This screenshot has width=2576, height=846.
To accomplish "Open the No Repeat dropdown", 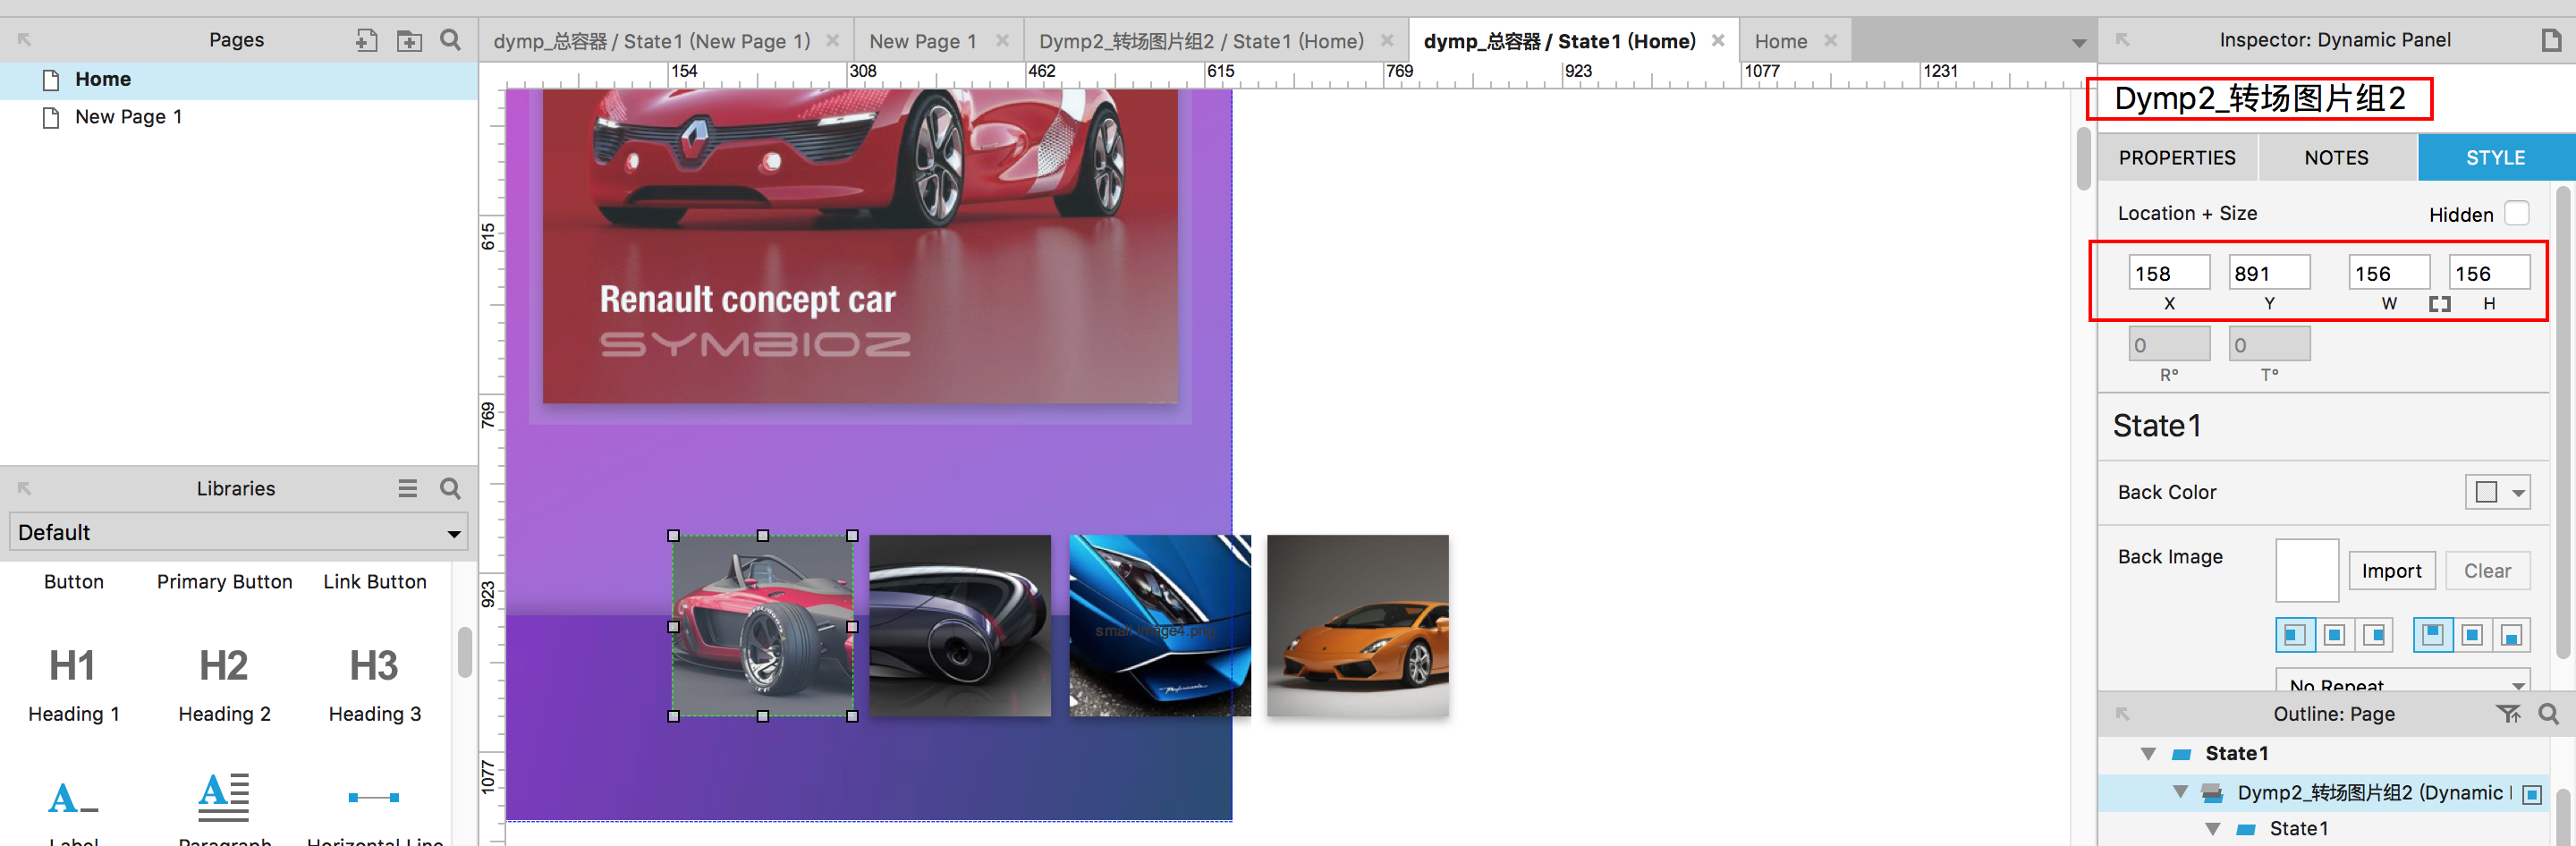I will pos(2403,680).
